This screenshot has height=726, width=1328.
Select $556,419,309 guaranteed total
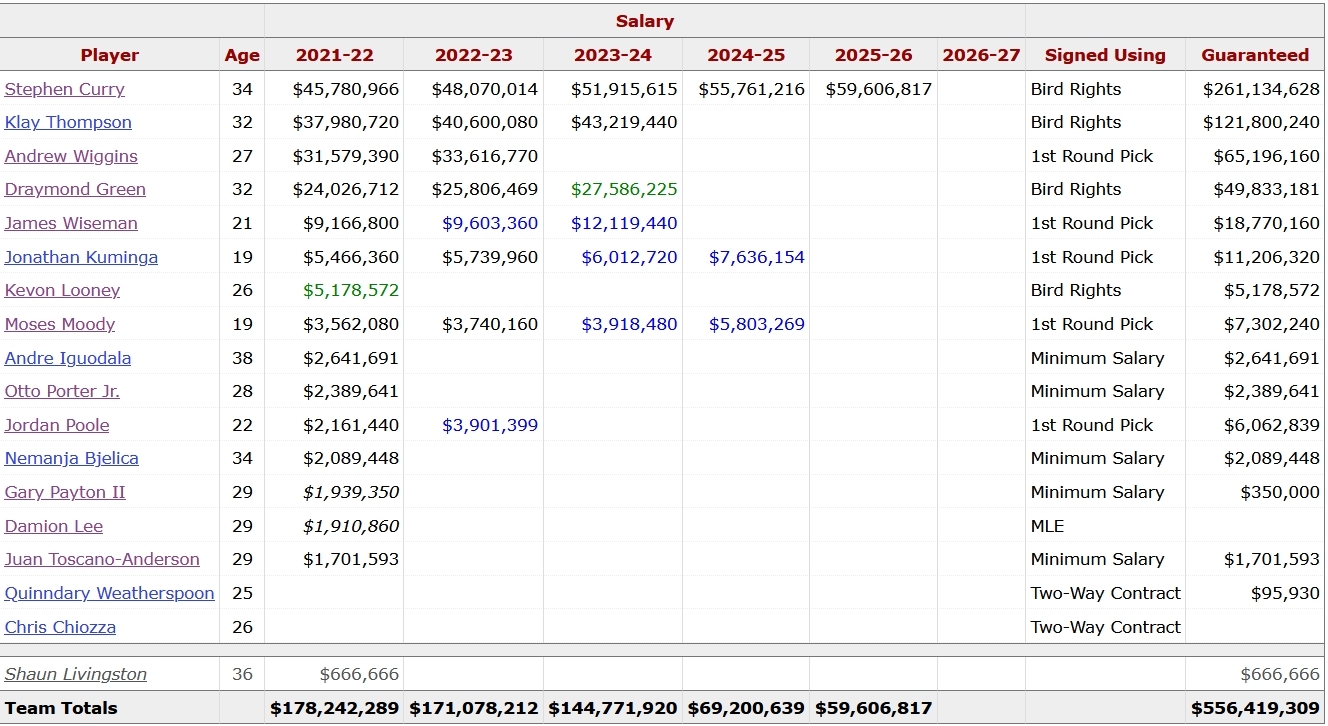[1255, 708]
